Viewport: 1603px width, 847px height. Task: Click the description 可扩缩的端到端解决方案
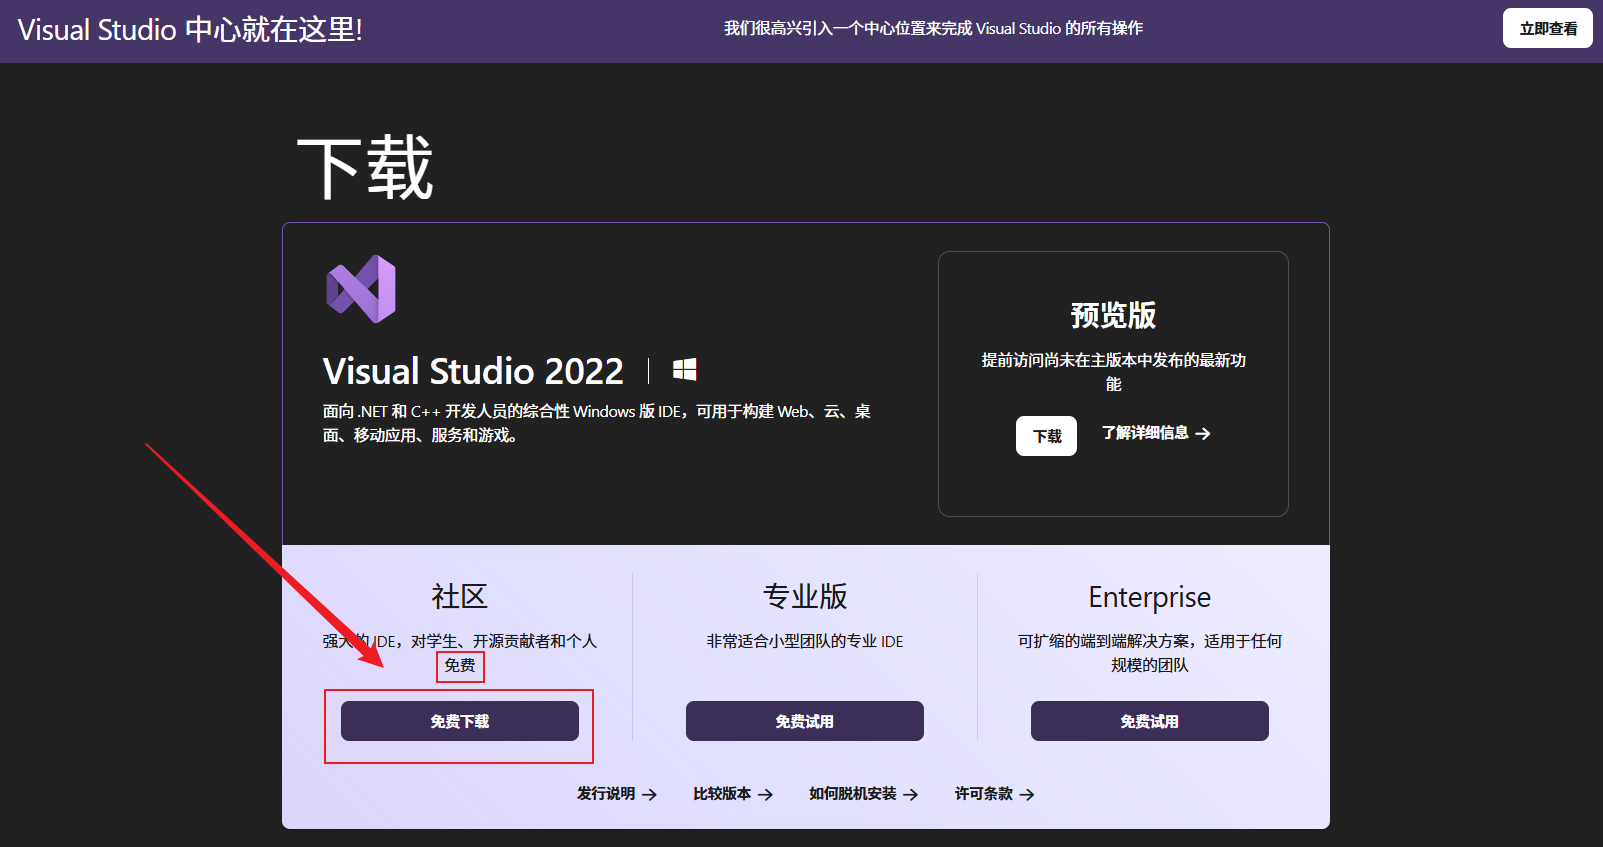click(1150, 653)
